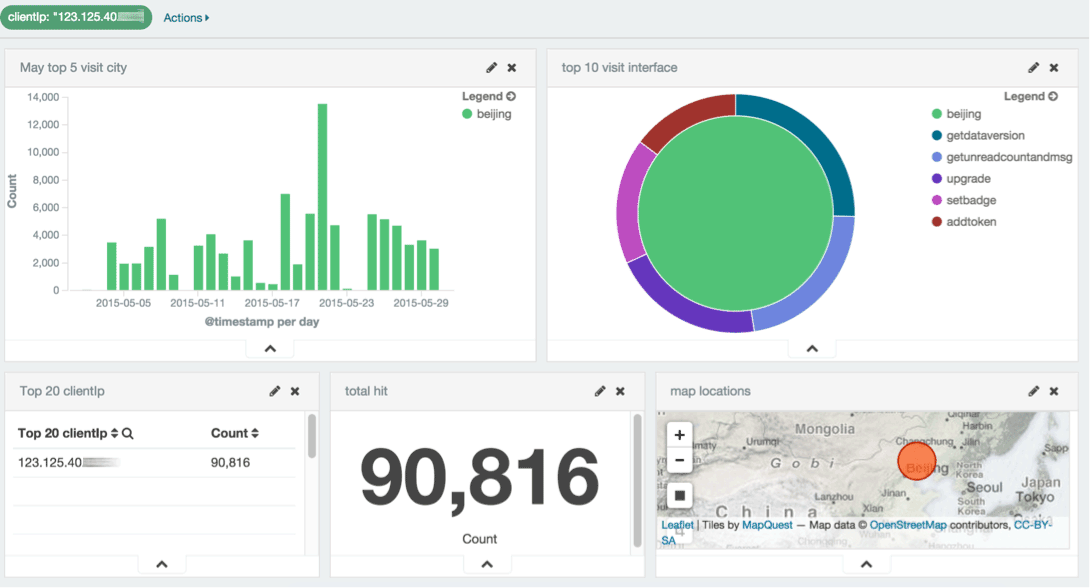1090x588 pixels.
Task: Open the OpenStreetMap link
Action: click(x=908, y=525)
